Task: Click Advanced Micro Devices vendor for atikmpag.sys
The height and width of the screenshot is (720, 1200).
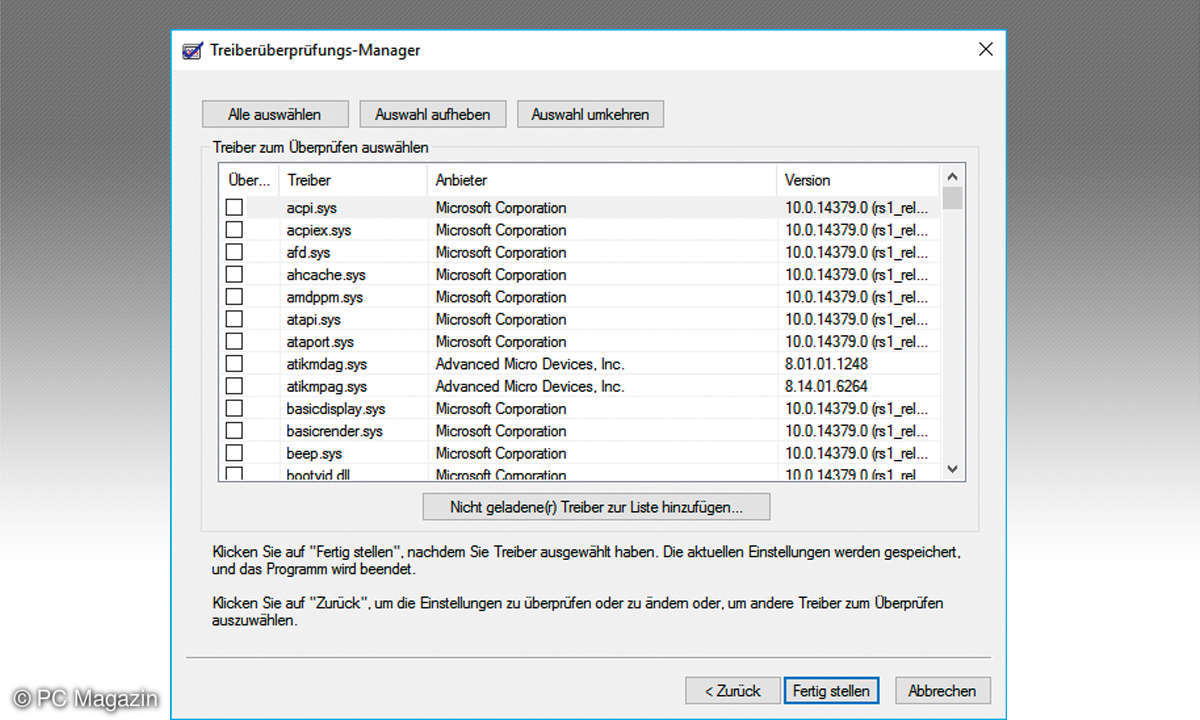Action: [530, 386]
